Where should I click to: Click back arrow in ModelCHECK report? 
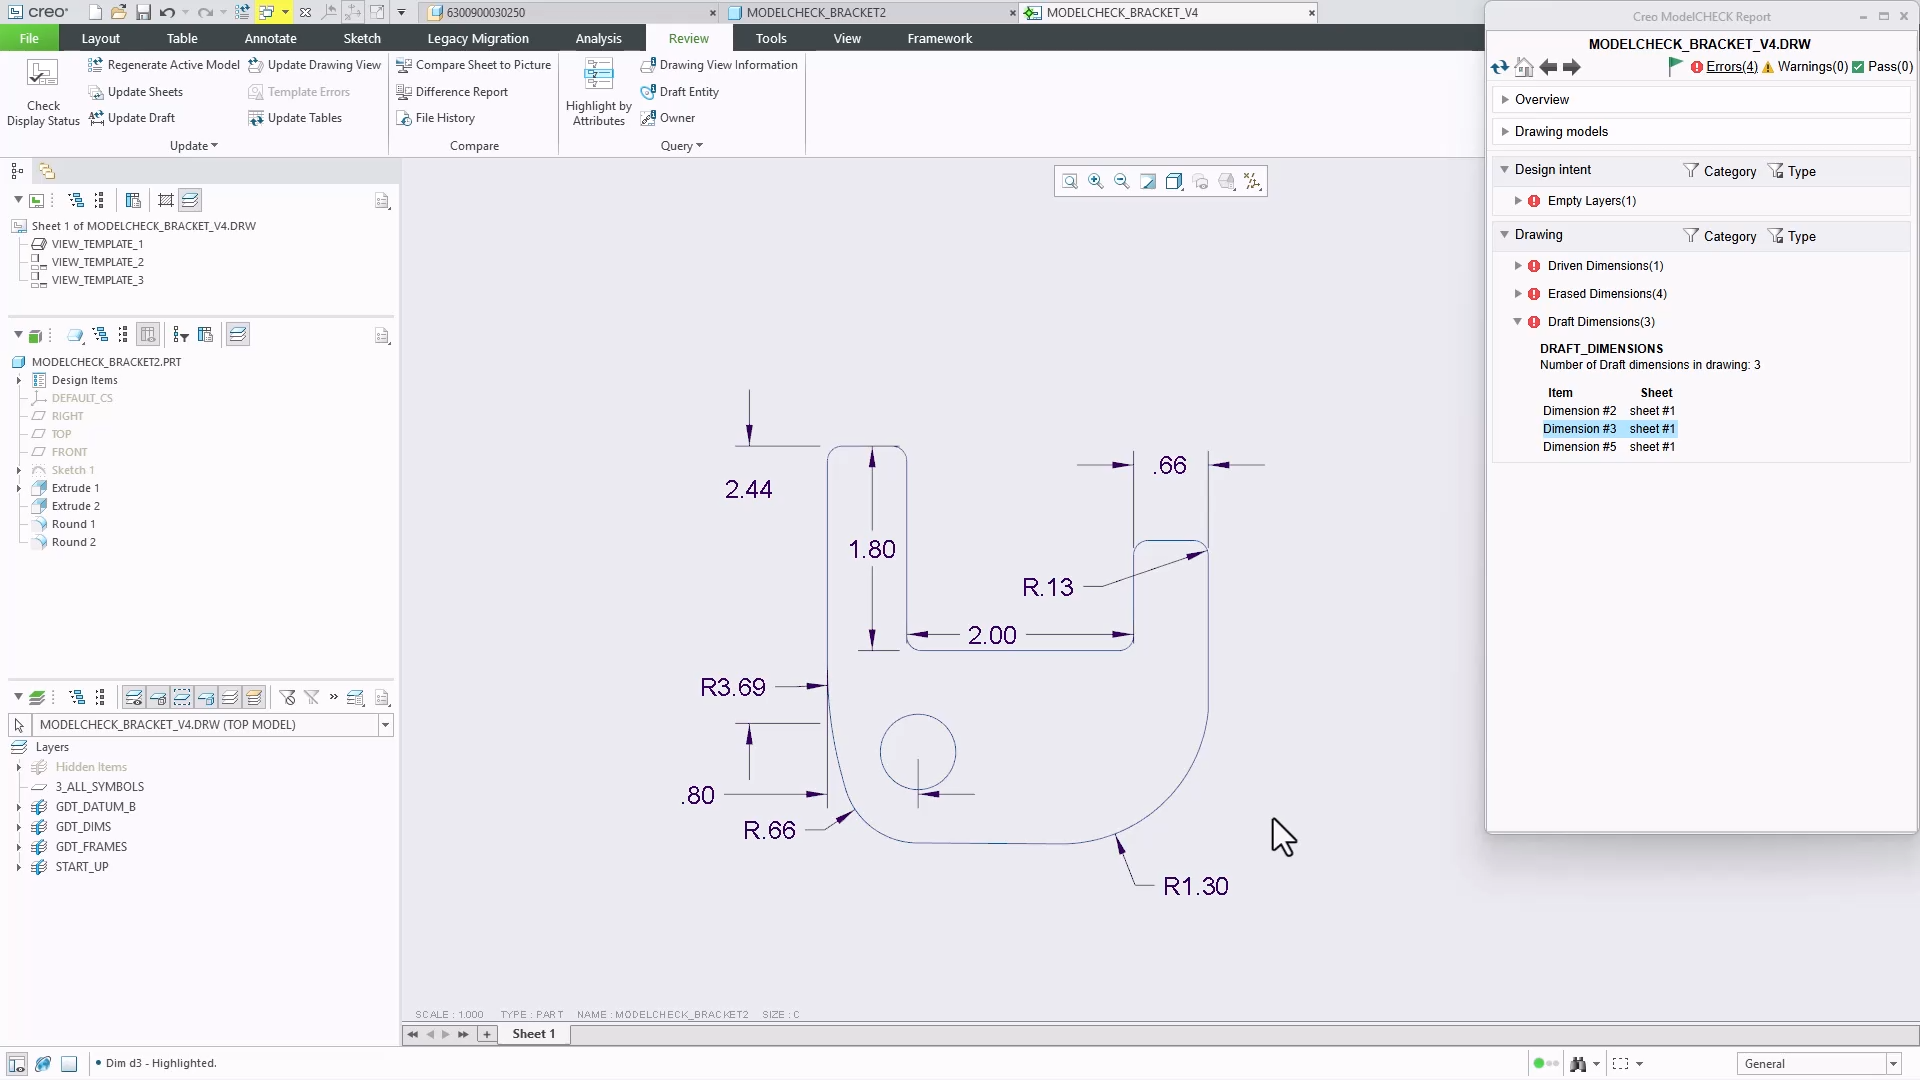[x=1548, y=67]
